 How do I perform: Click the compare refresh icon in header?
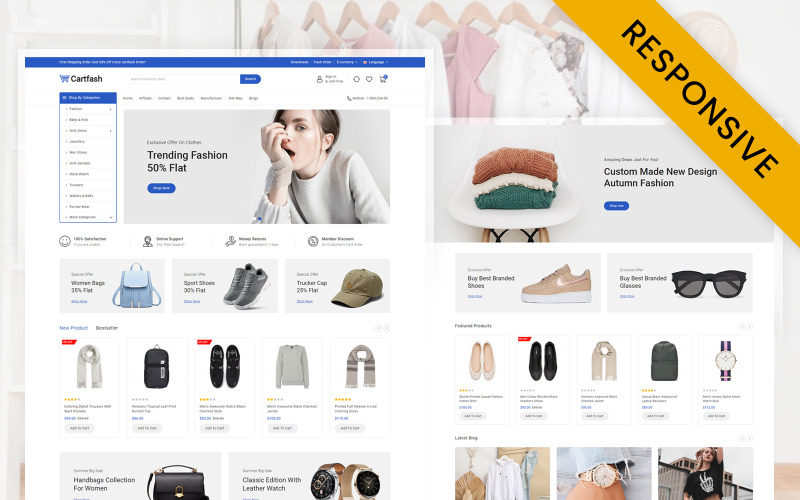356,79
